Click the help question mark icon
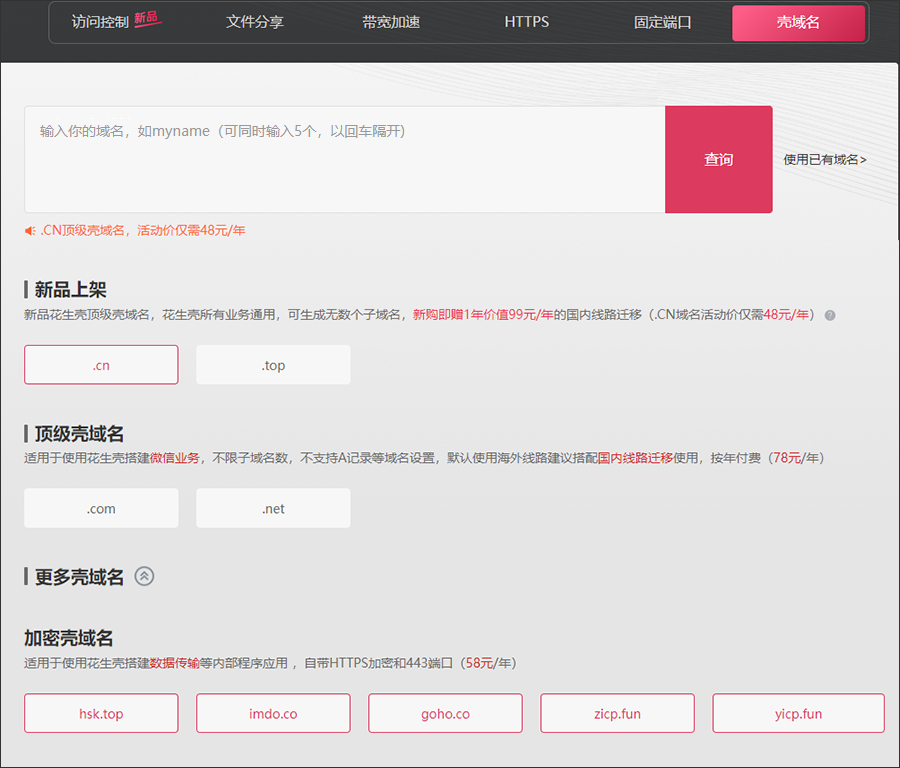 point(830,315)
